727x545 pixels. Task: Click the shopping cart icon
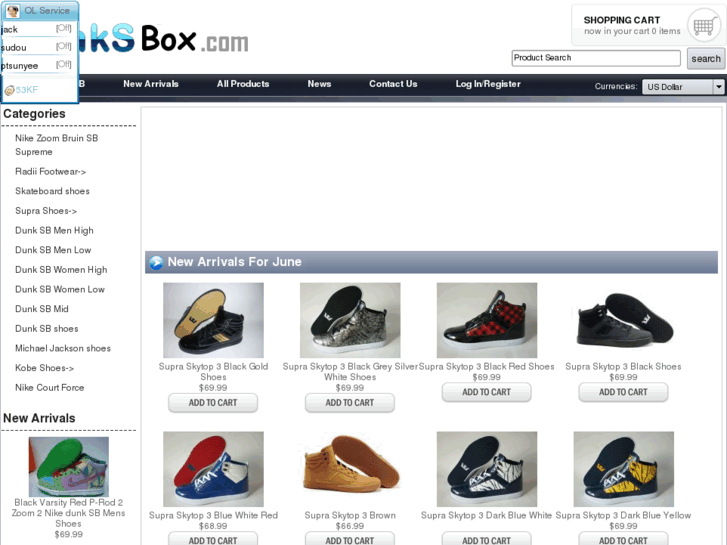point(703,26)
